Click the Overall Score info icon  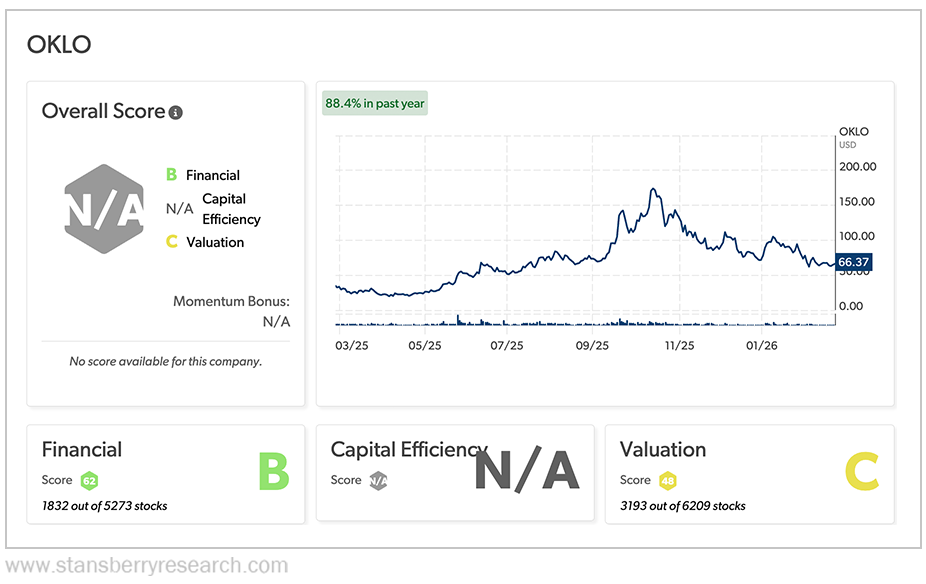(x=176, y=113)
